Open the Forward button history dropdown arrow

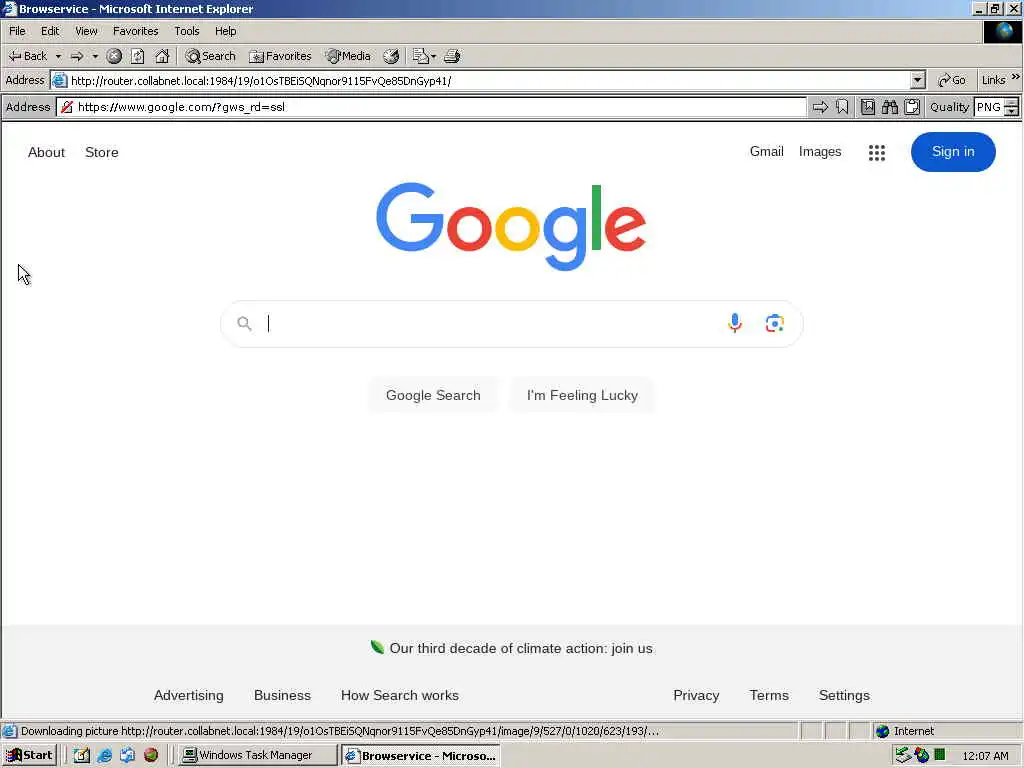pos(95,56)
